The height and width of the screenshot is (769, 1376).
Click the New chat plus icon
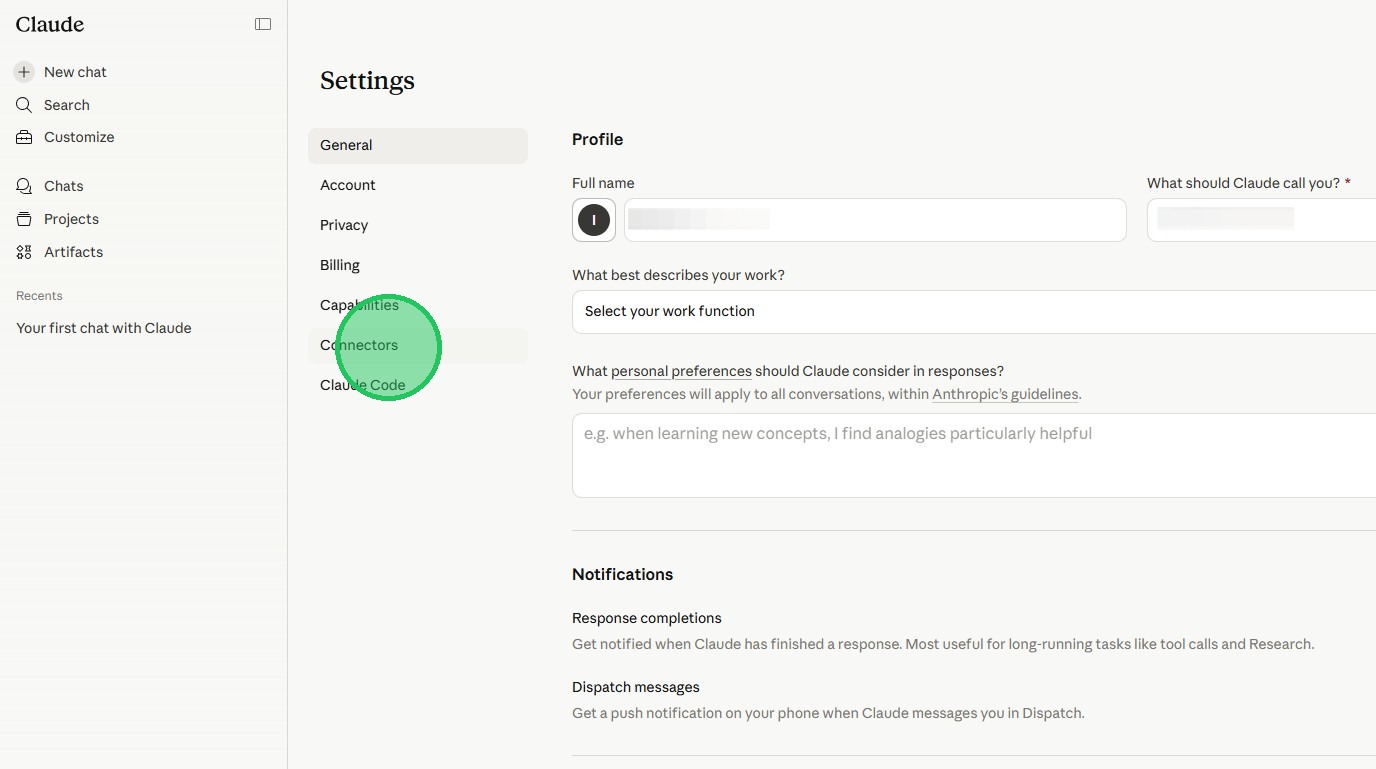(24, 72)
